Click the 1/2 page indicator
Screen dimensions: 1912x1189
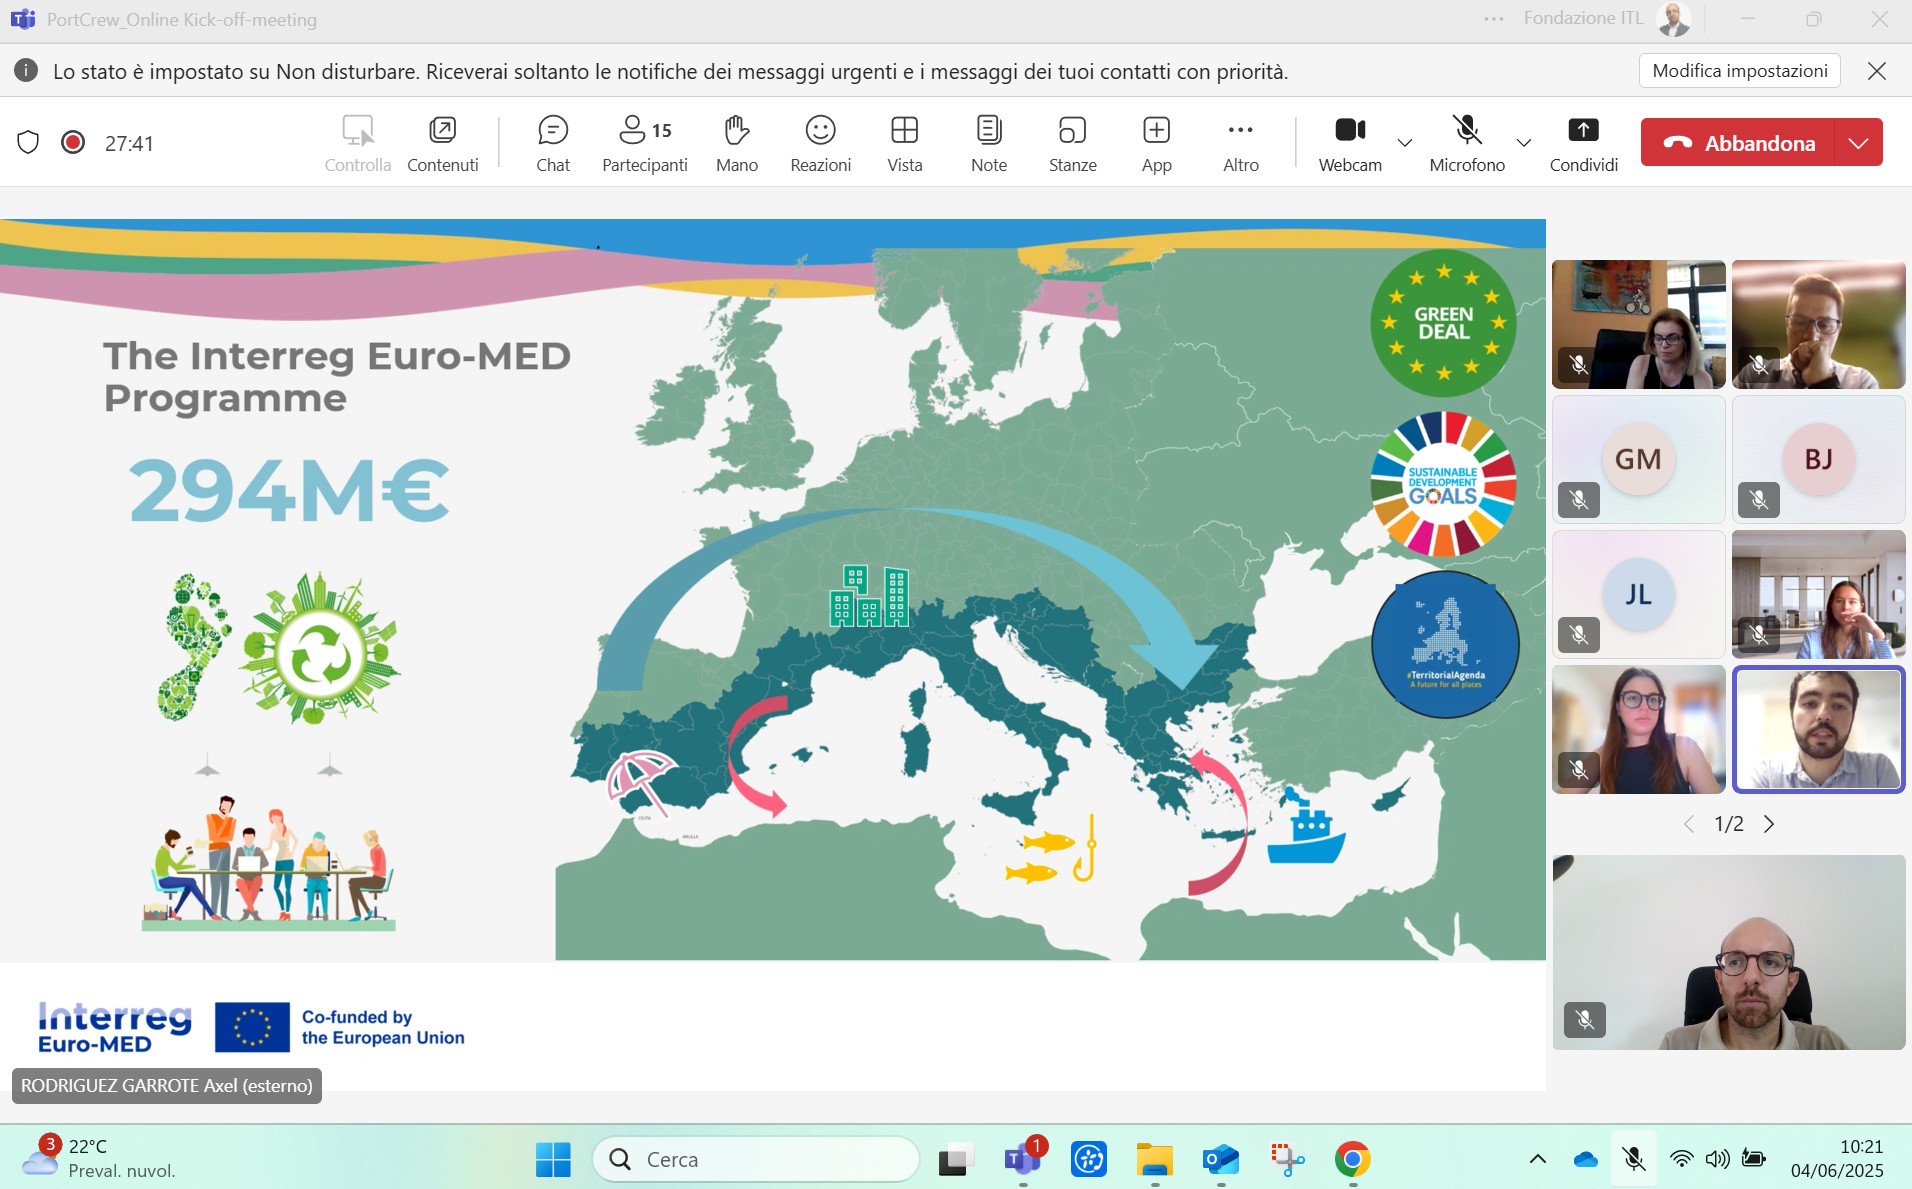point(1729,824)
